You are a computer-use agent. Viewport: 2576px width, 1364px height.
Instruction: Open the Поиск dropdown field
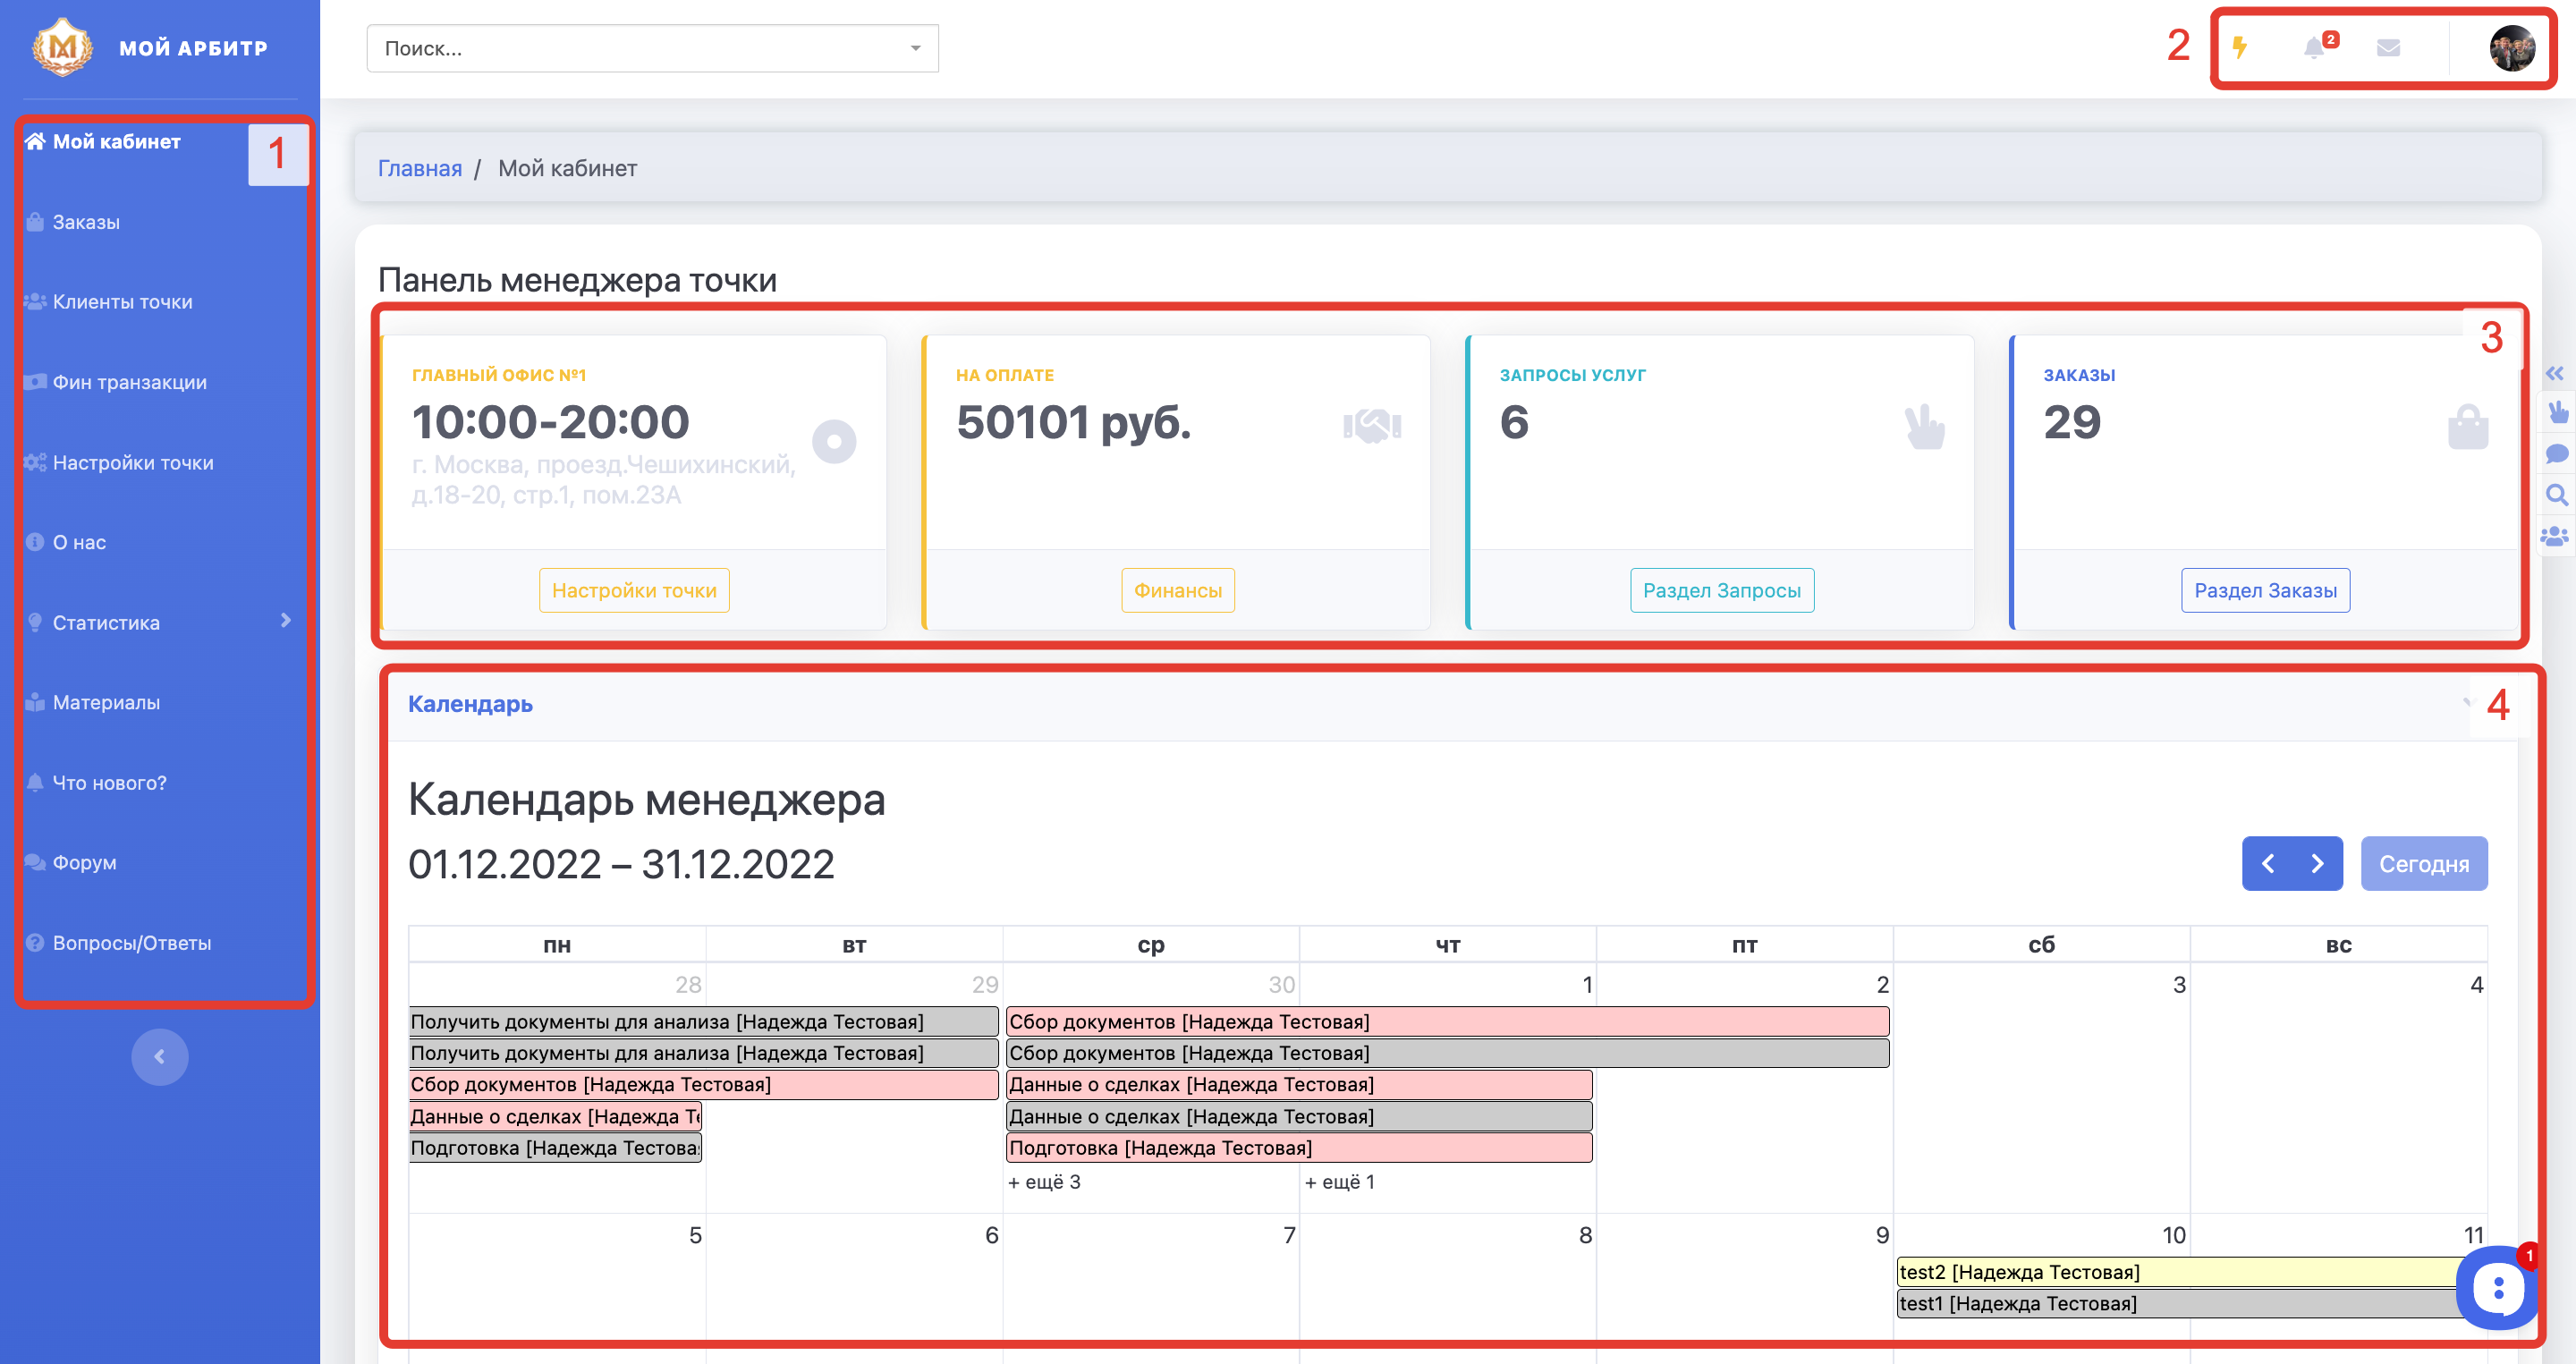652,48
